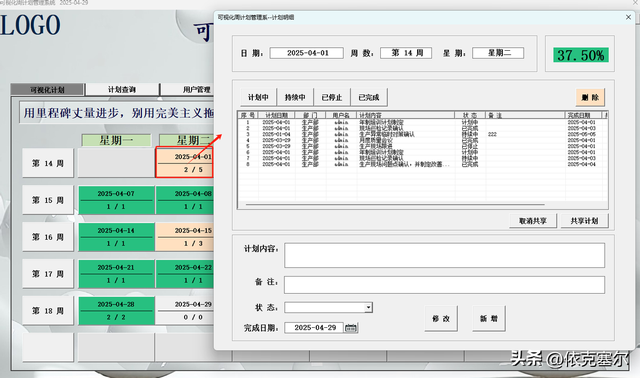Image resolution: width=640 pixels, height=378 pixels.
Task: Select list row with 序号 1
Action: pyautogui.click(x=422, y=122)
